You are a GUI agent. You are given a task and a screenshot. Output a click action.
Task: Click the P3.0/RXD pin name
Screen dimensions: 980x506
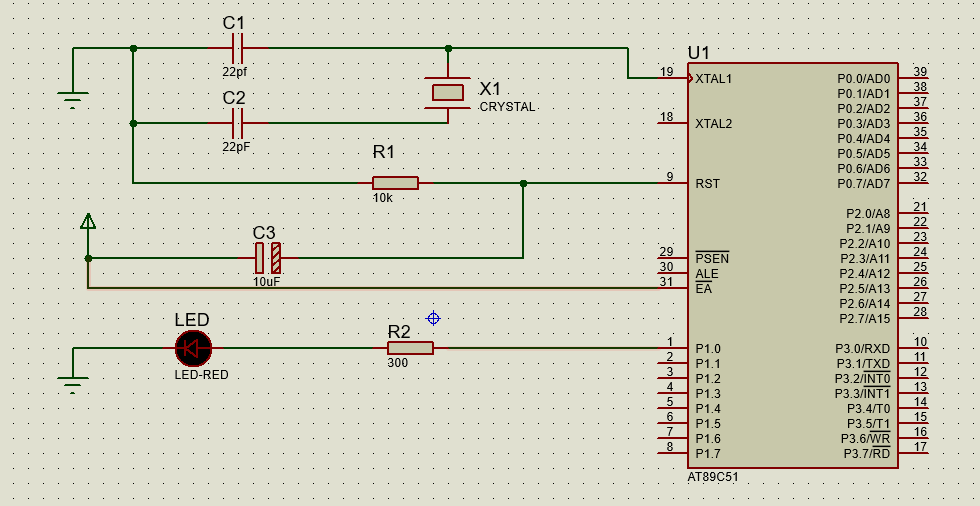click(x=863, y=349)
